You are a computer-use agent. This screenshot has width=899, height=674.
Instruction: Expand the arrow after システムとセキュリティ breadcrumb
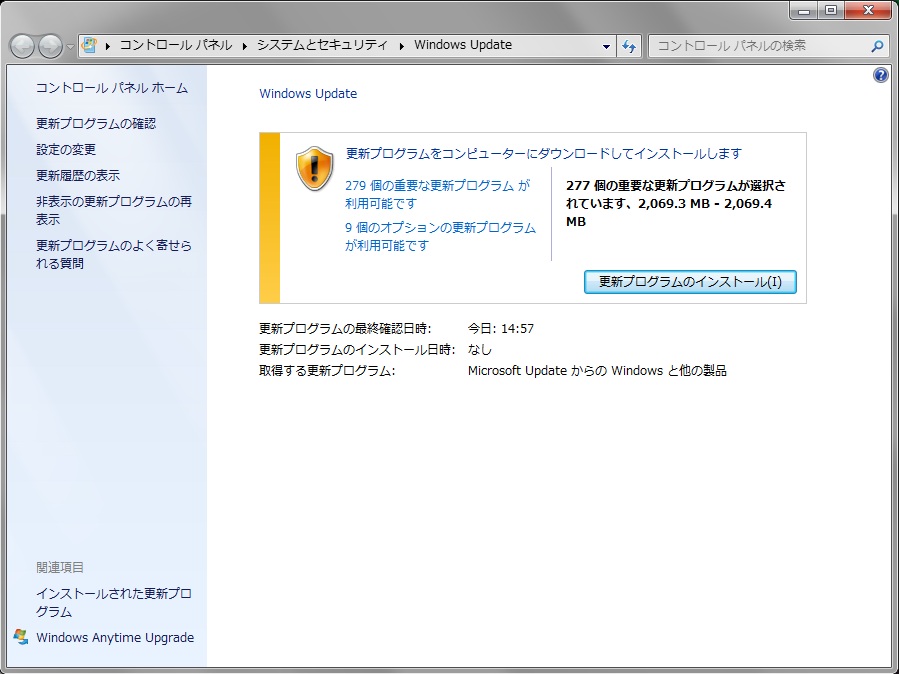coord(401,46)
